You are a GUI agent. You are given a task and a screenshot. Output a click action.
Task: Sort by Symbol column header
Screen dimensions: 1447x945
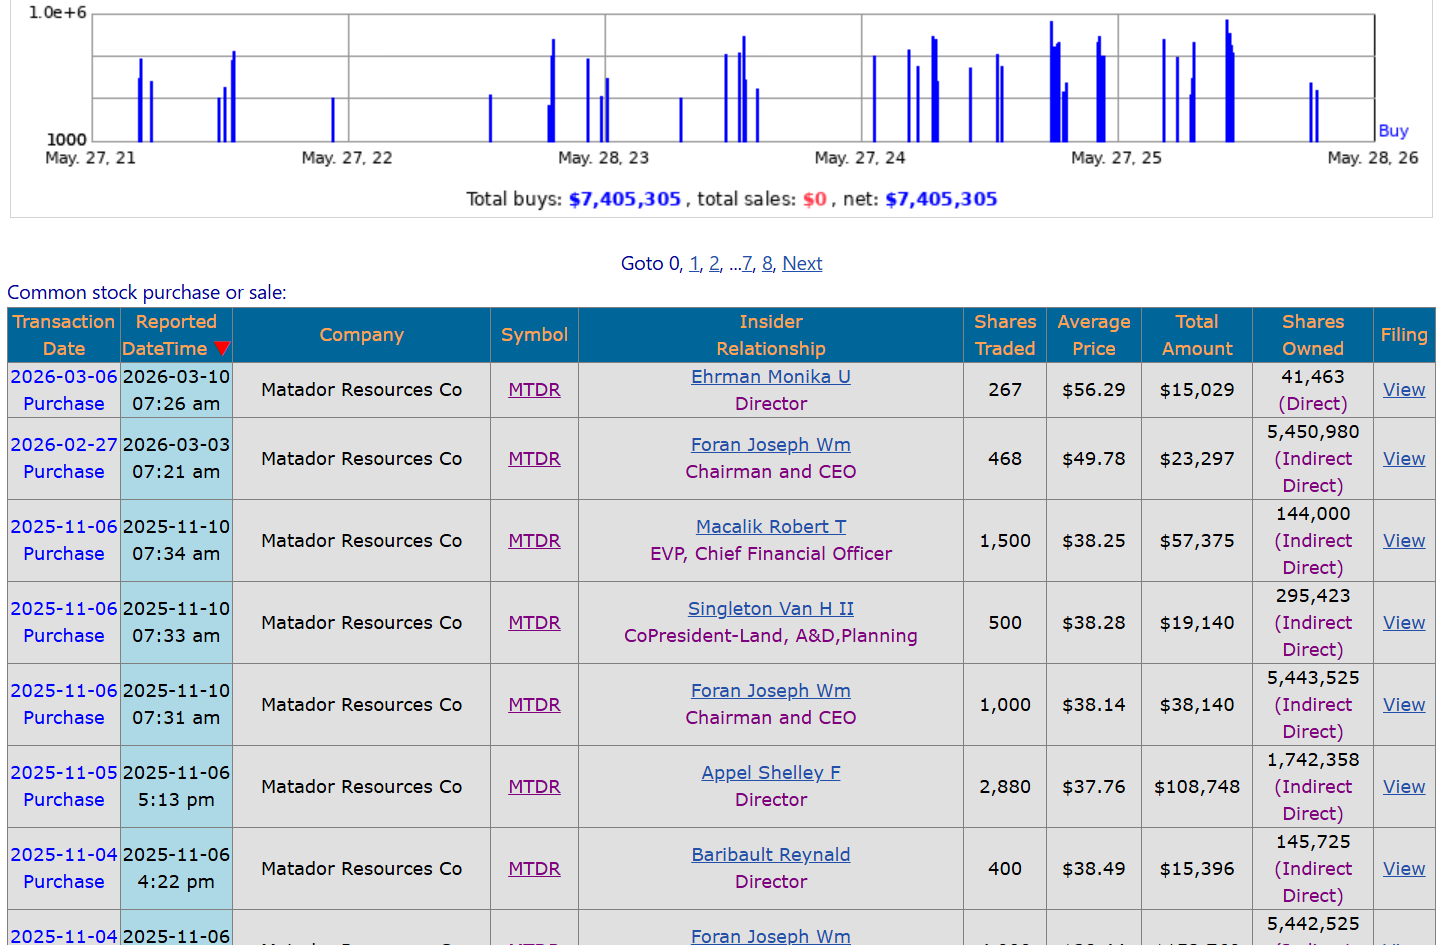coord(534,335)
